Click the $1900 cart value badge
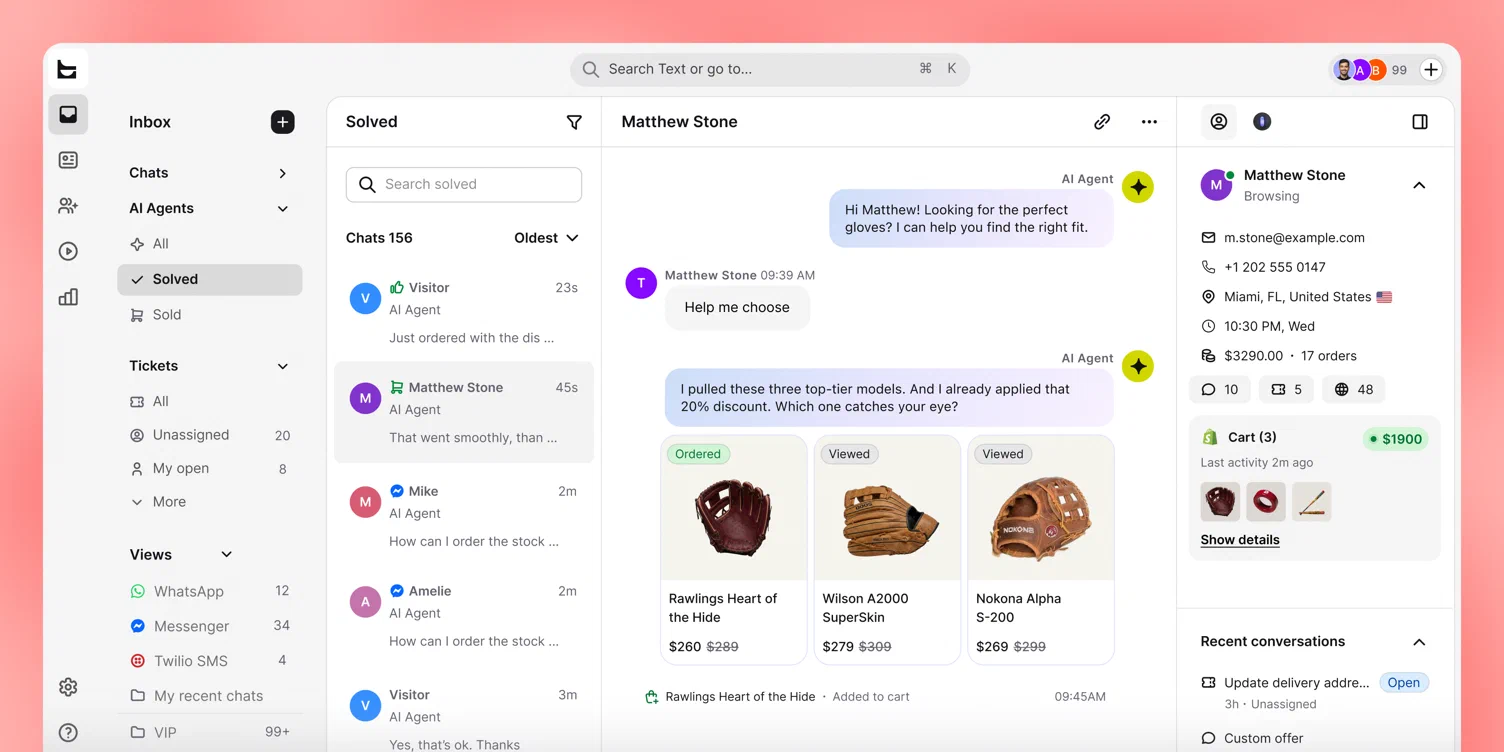 1396,439
